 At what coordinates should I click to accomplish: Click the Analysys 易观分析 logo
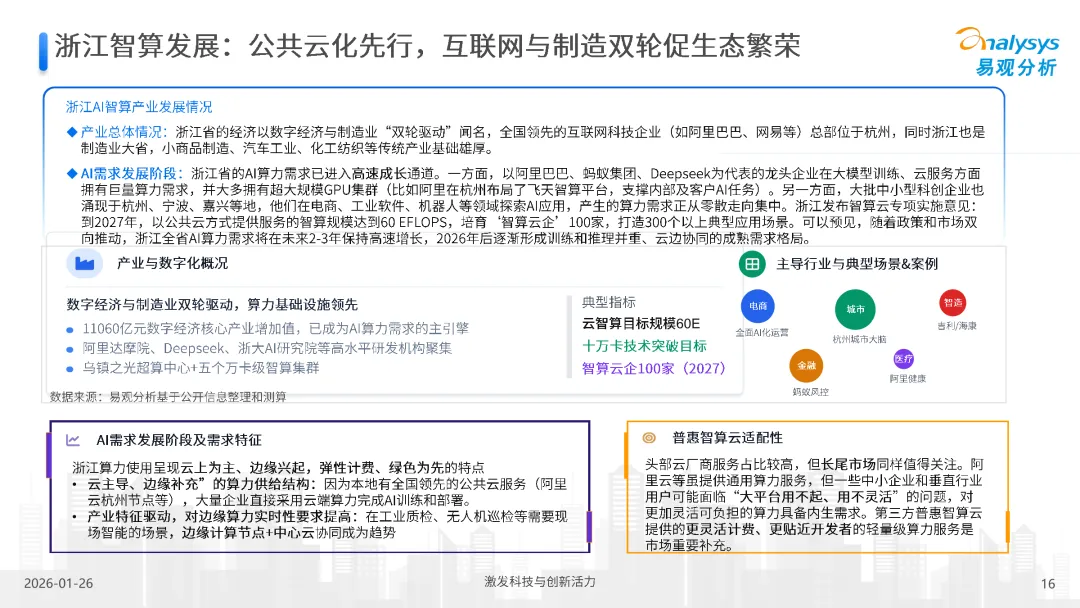pyautogui.click(x=1008, y=52)
